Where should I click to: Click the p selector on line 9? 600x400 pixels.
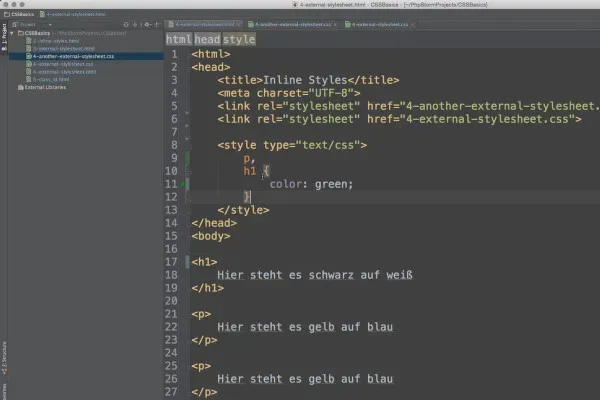(246, 159)
